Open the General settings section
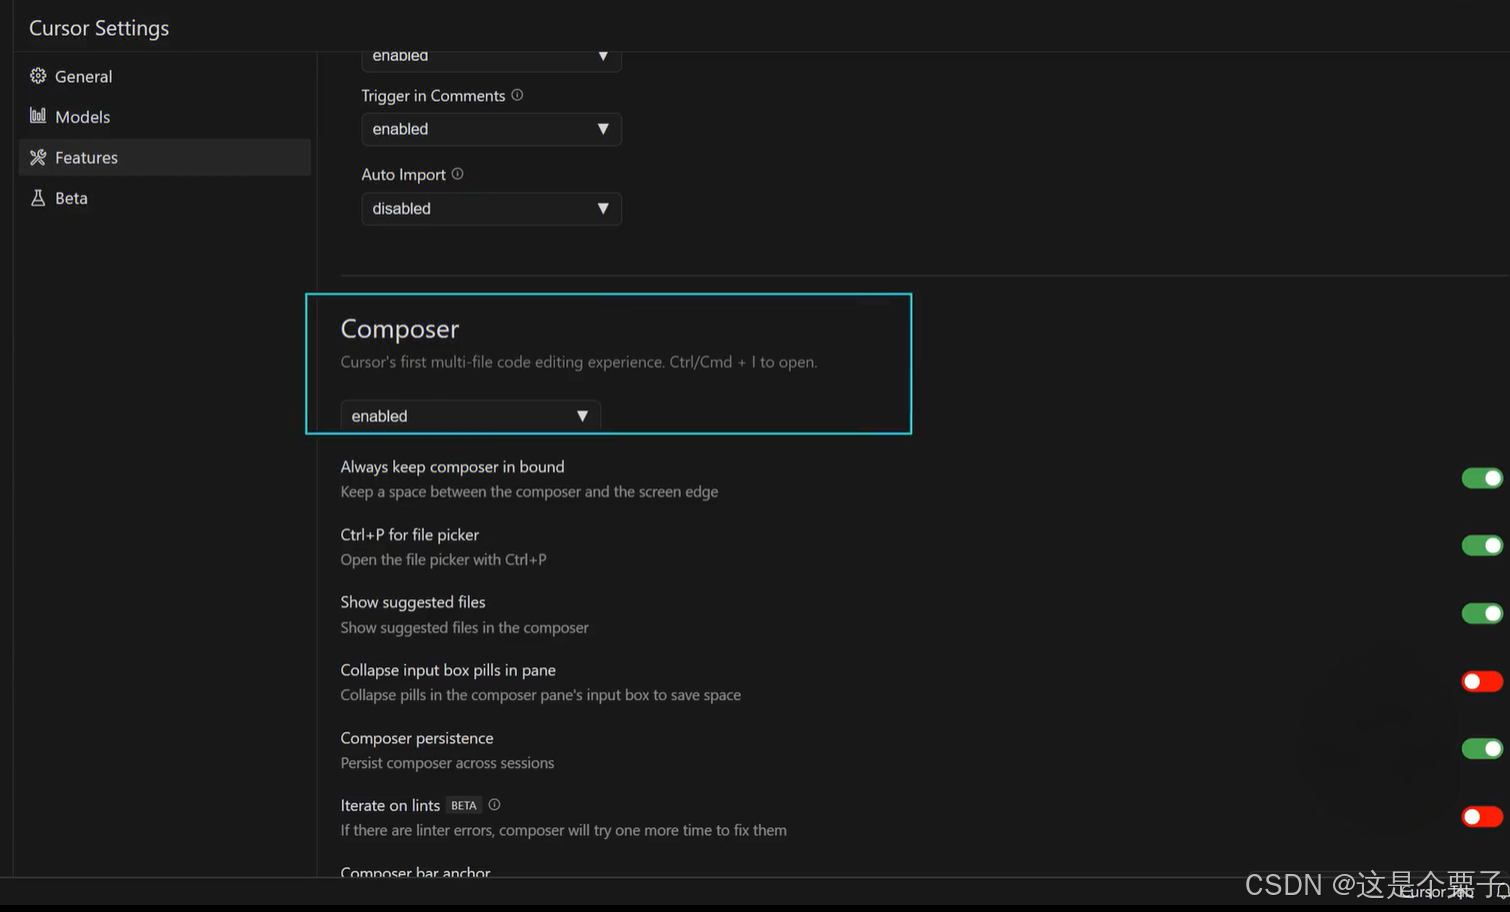Screen dimensions: 1510x912 [x=164, y=76]
